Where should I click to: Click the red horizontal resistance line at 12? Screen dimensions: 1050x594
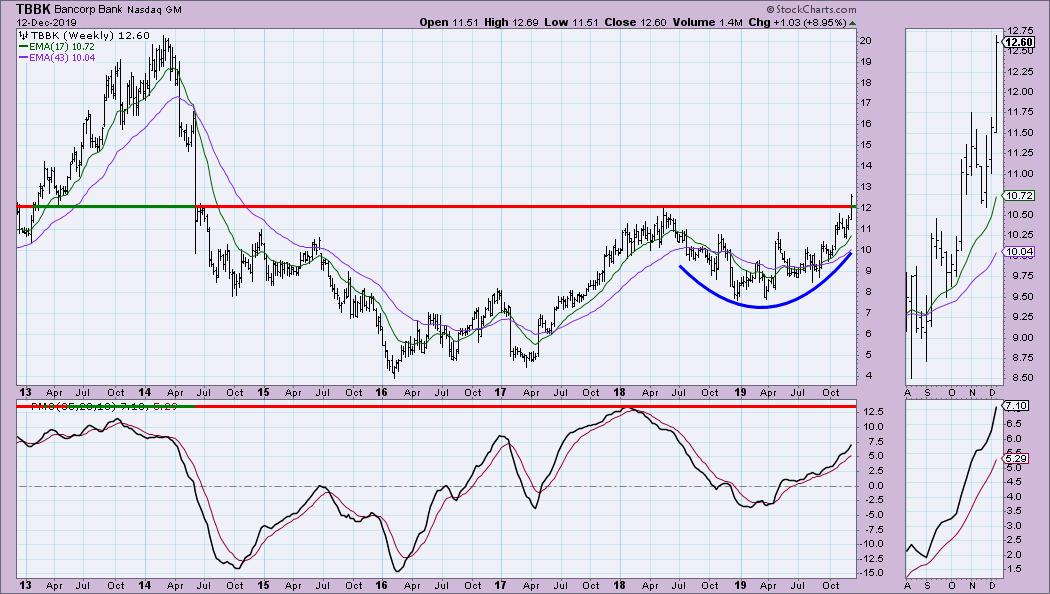pyautogui.click(x=524, y=206)
